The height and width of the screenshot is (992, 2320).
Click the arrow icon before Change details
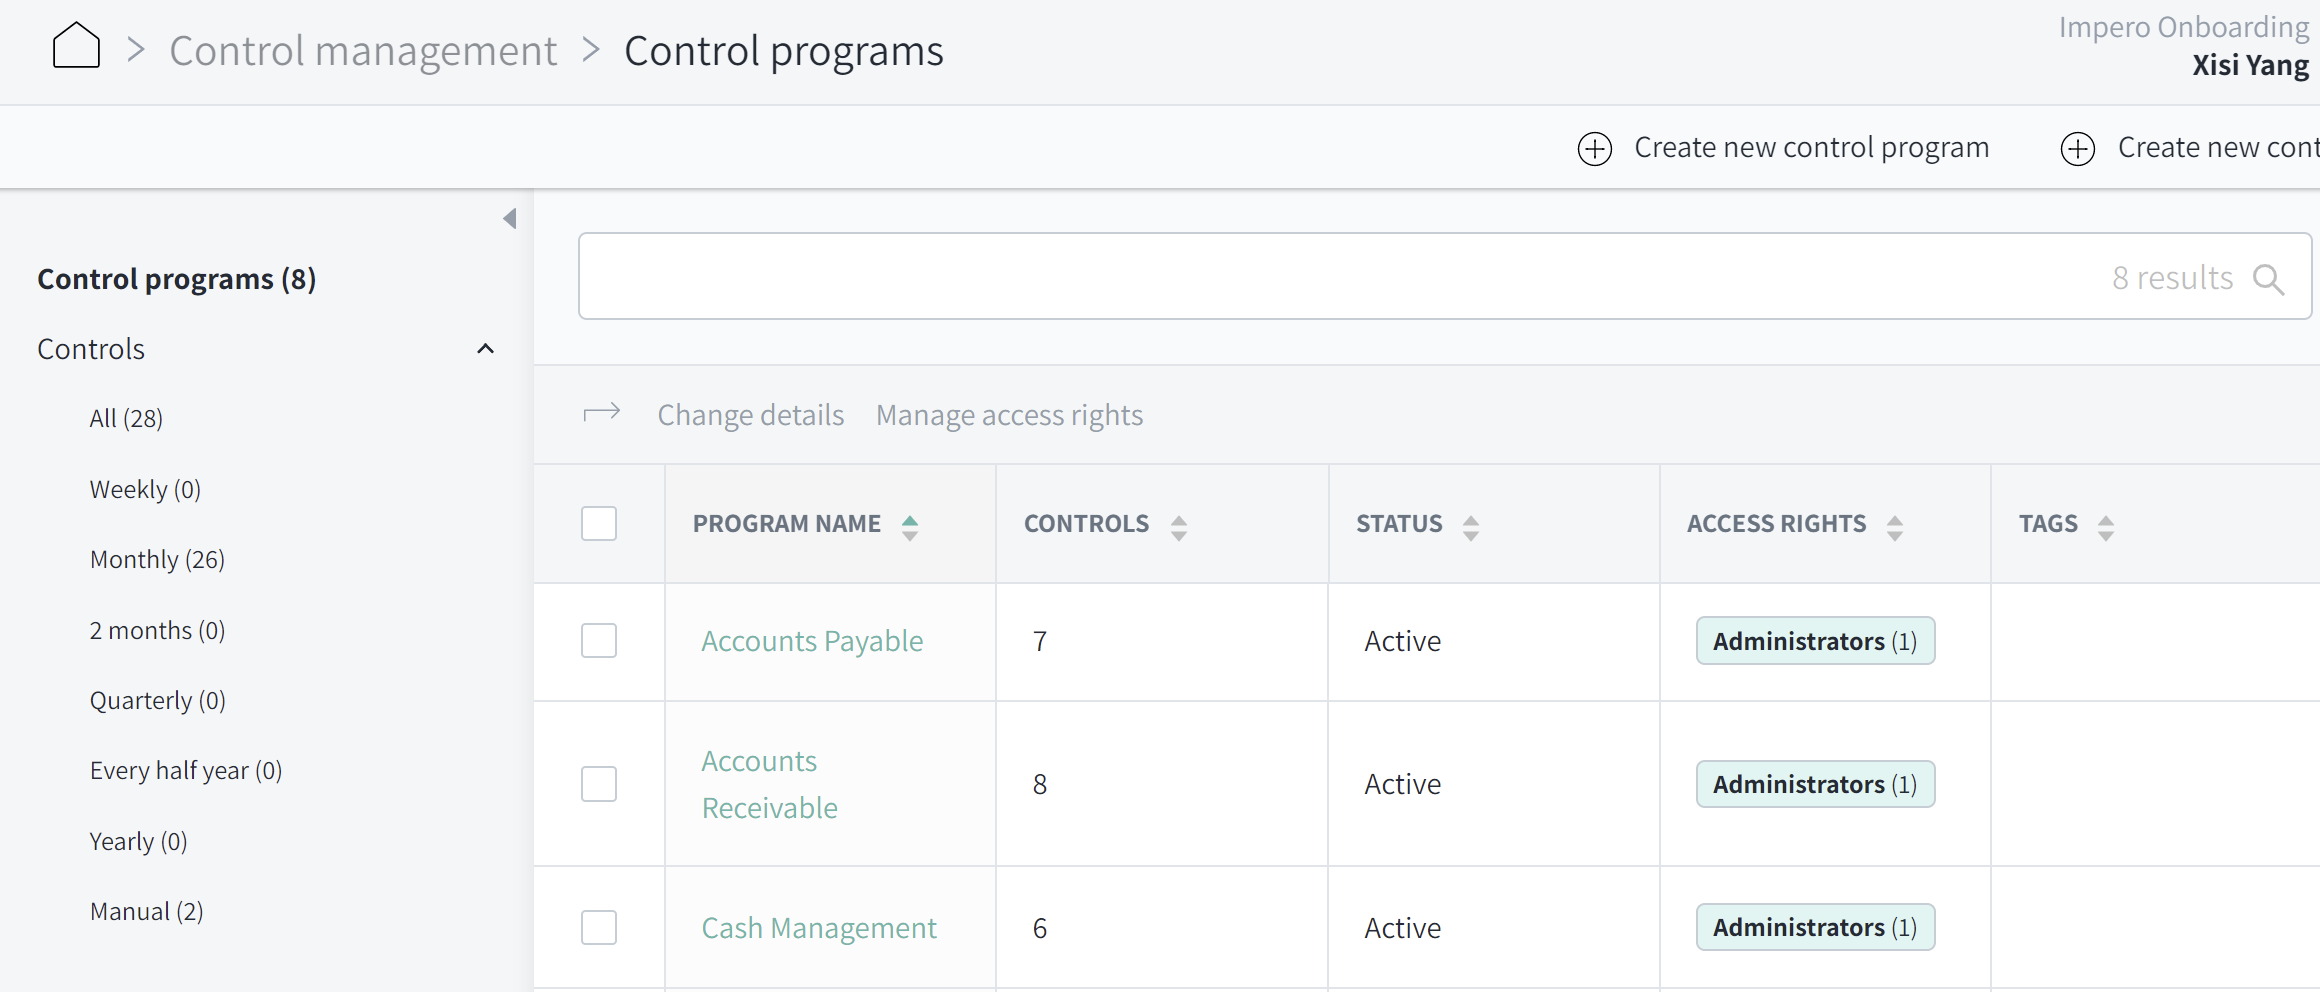602,412
